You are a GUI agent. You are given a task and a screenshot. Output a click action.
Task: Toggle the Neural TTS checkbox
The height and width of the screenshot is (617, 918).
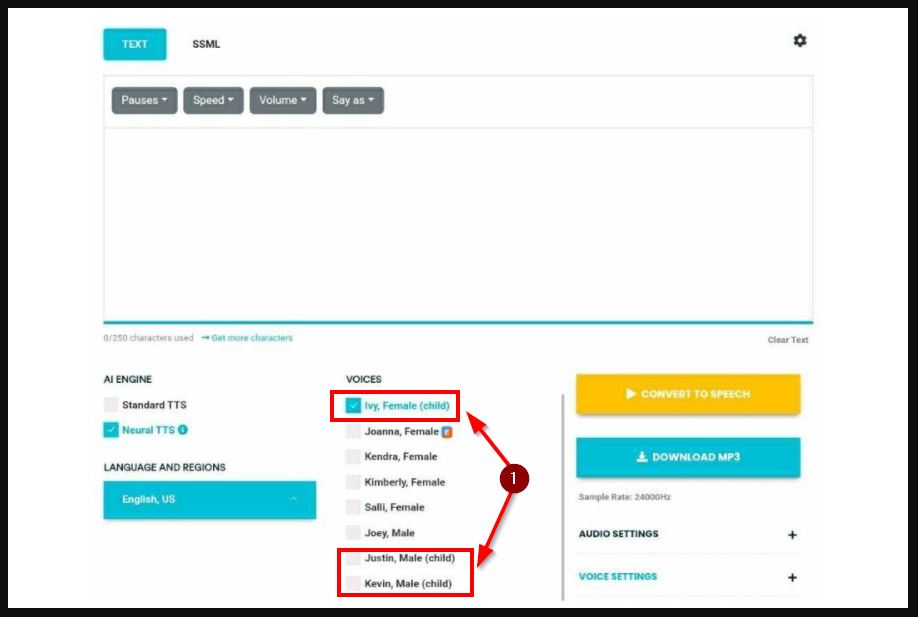tap(111, 430)
